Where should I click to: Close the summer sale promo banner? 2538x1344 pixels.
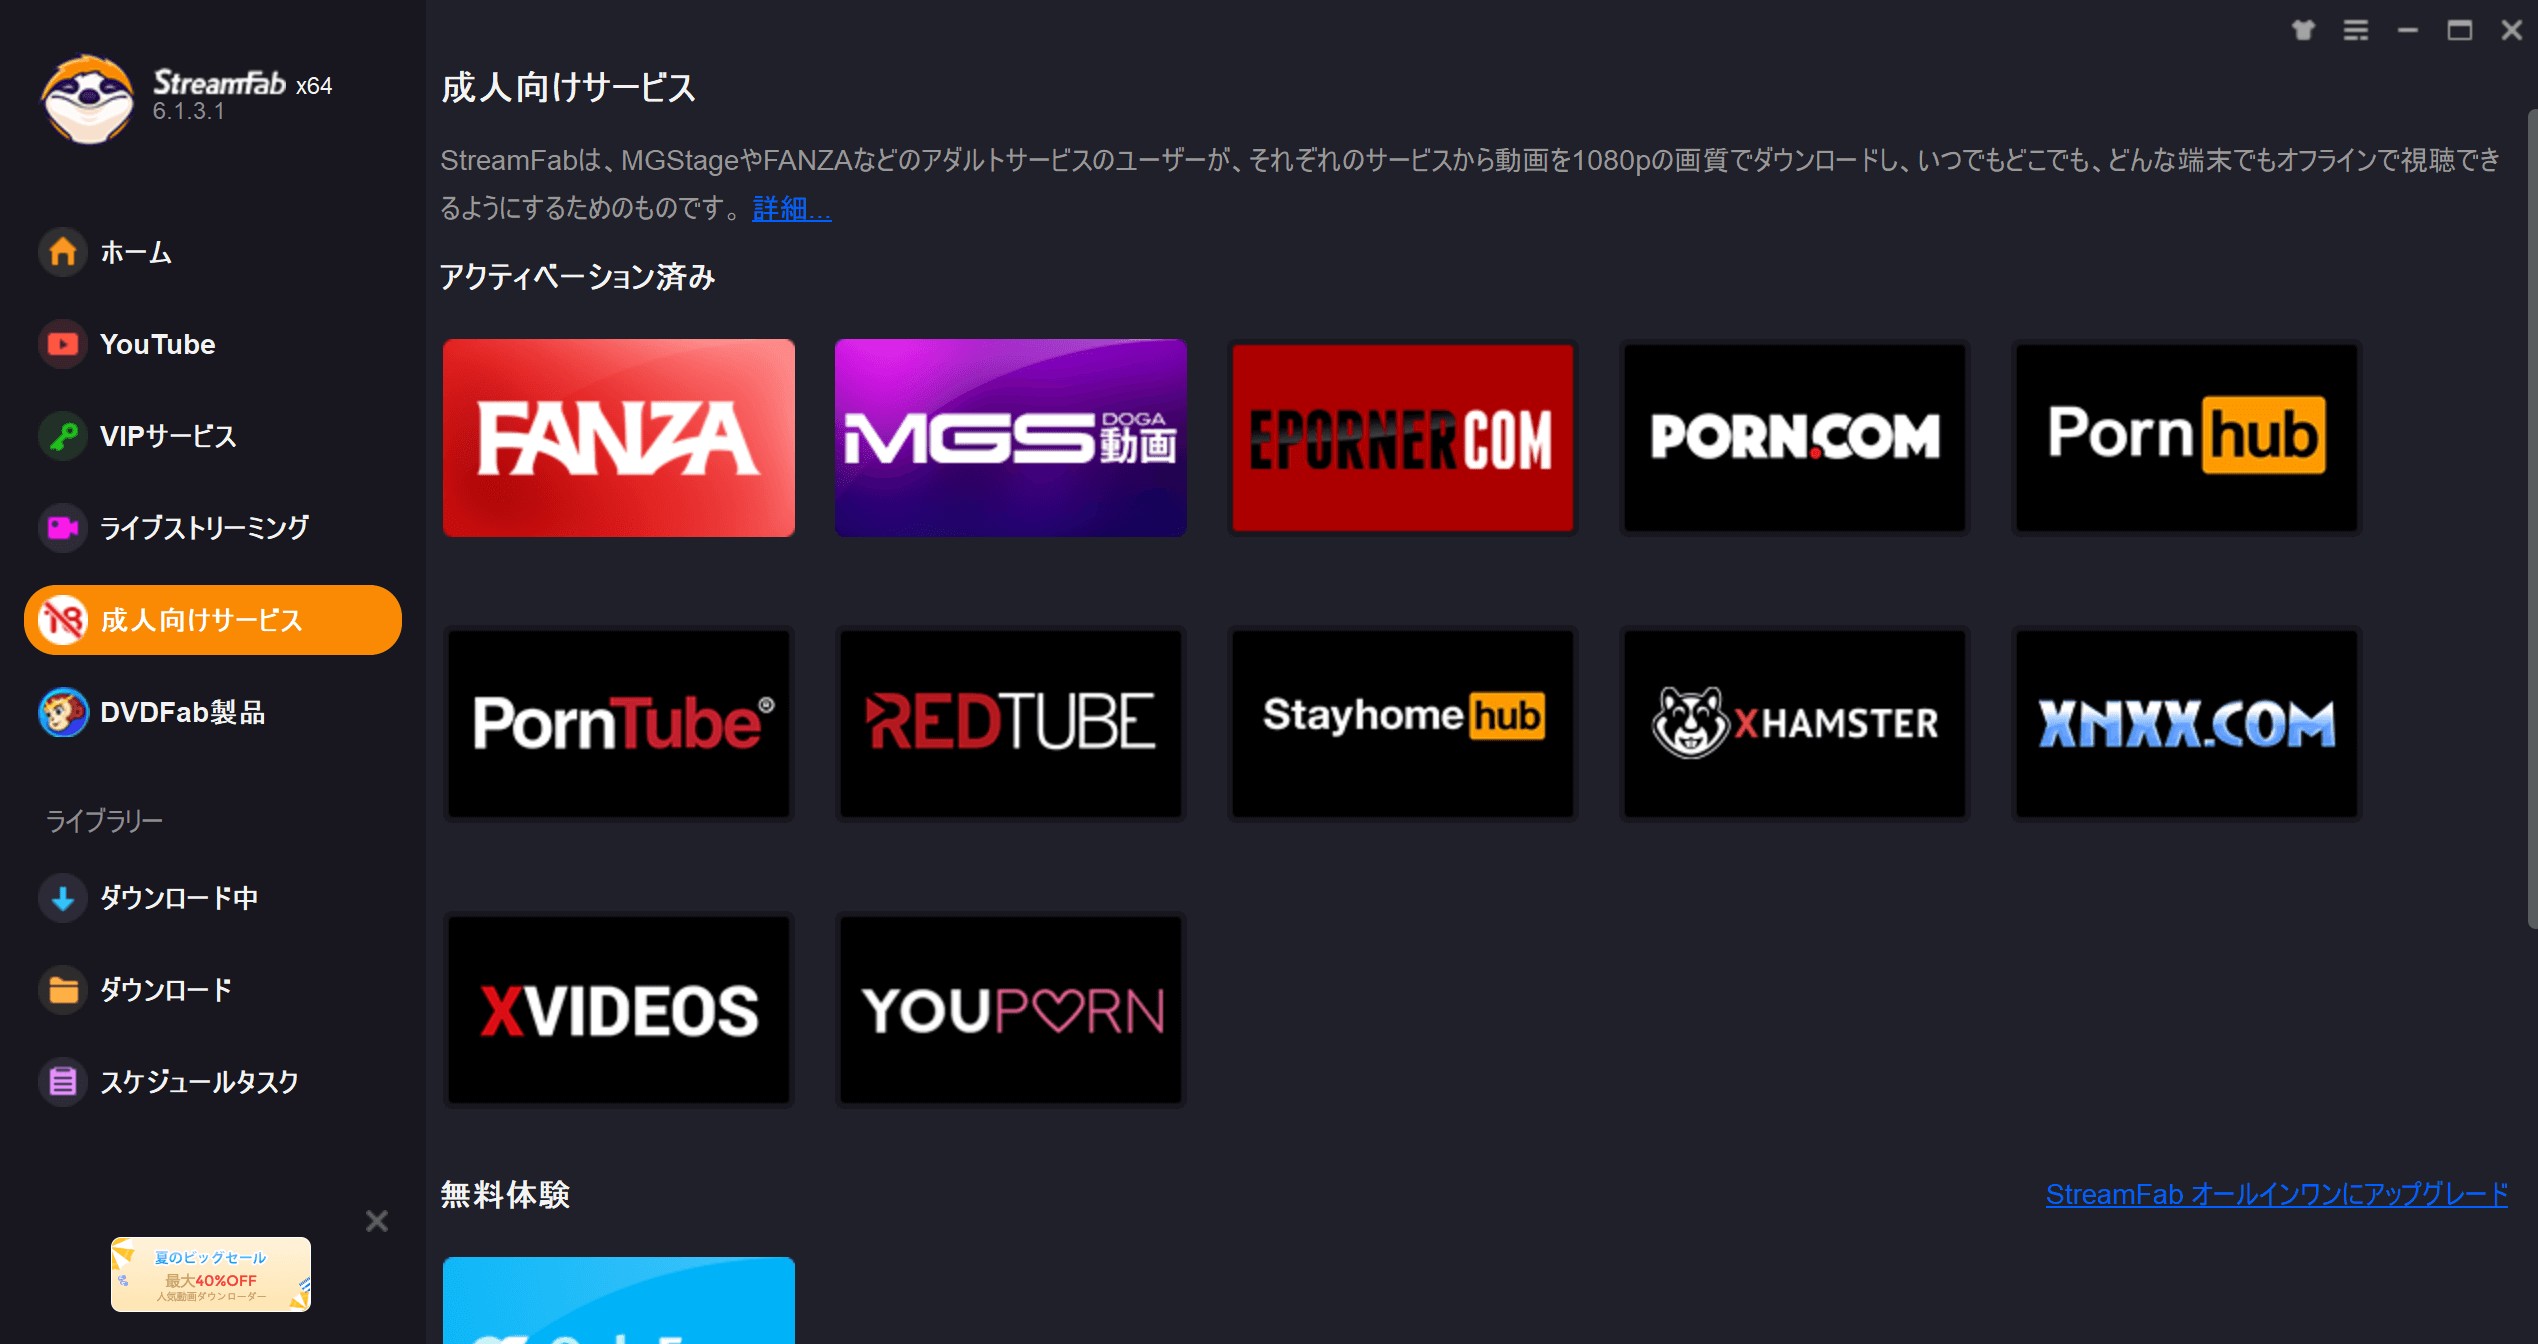[x=377, y=1221]
